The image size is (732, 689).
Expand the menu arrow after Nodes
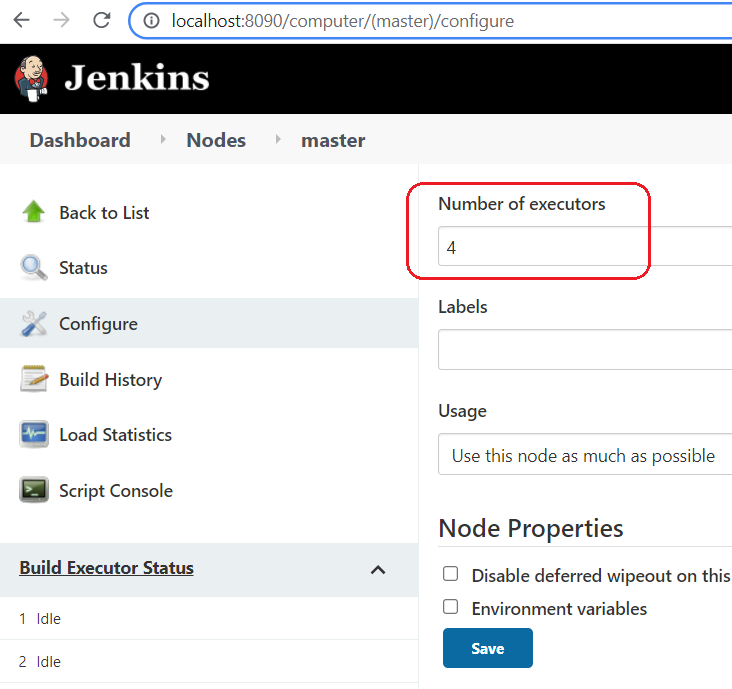[x=278, y=139]
